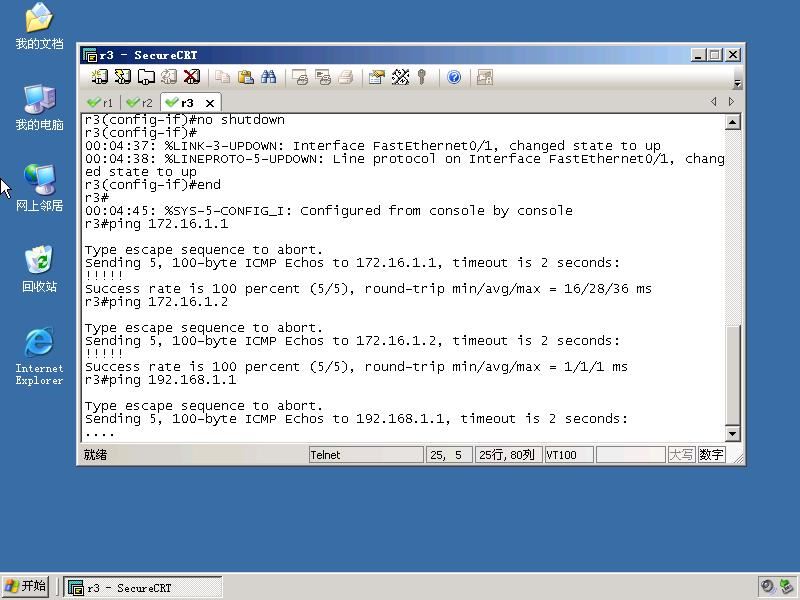Open the 开始 Start button
The height and width of the screenshot is (600, 800).
click(x=26, y=586)
